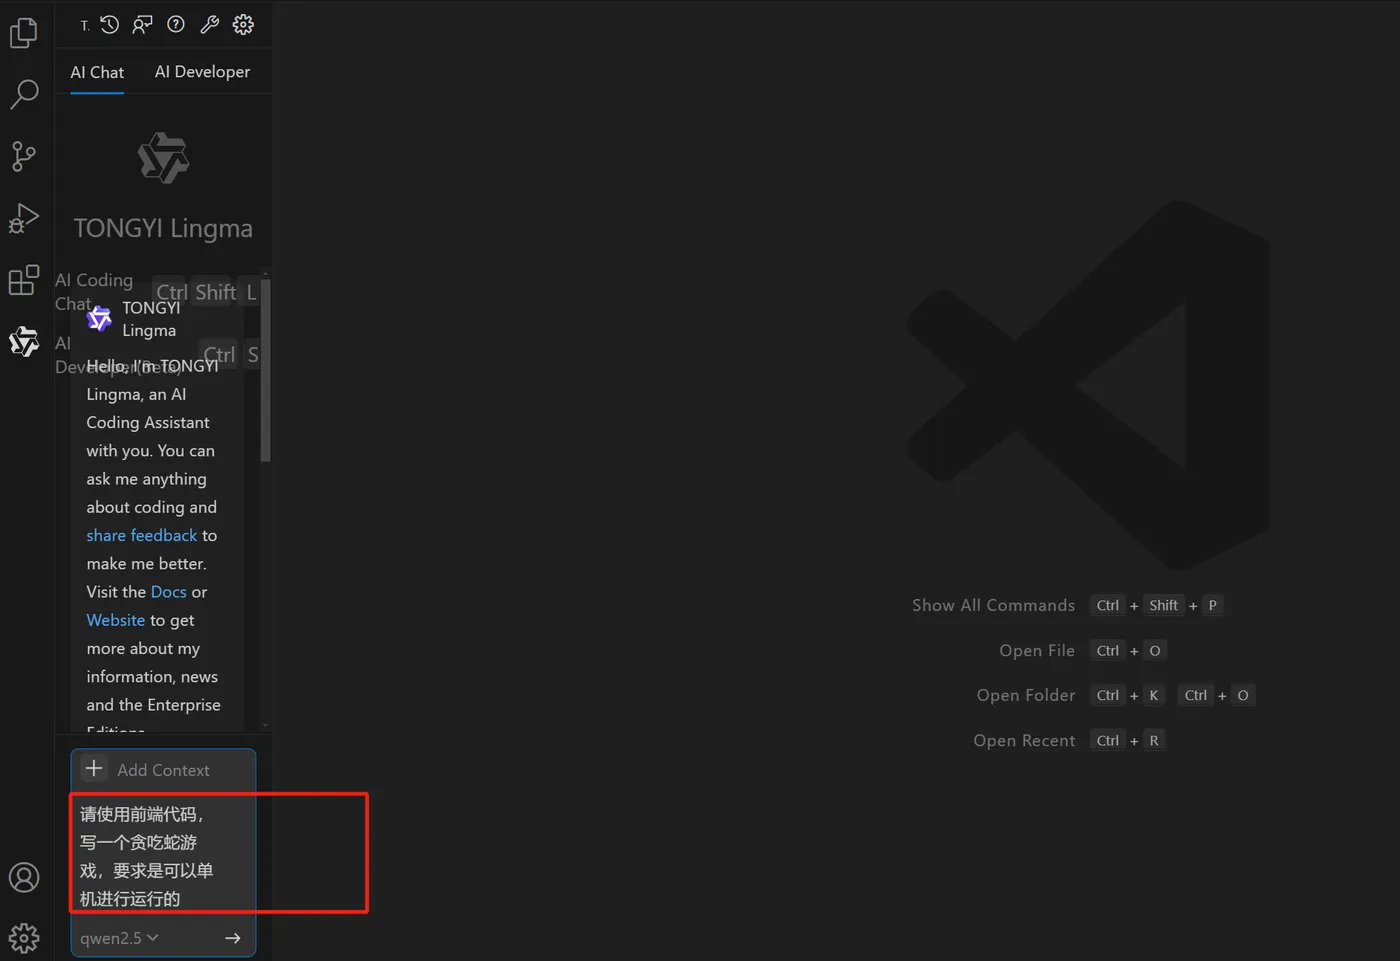Click 'Open Recent' on the welcome screen

(1024, 740)
